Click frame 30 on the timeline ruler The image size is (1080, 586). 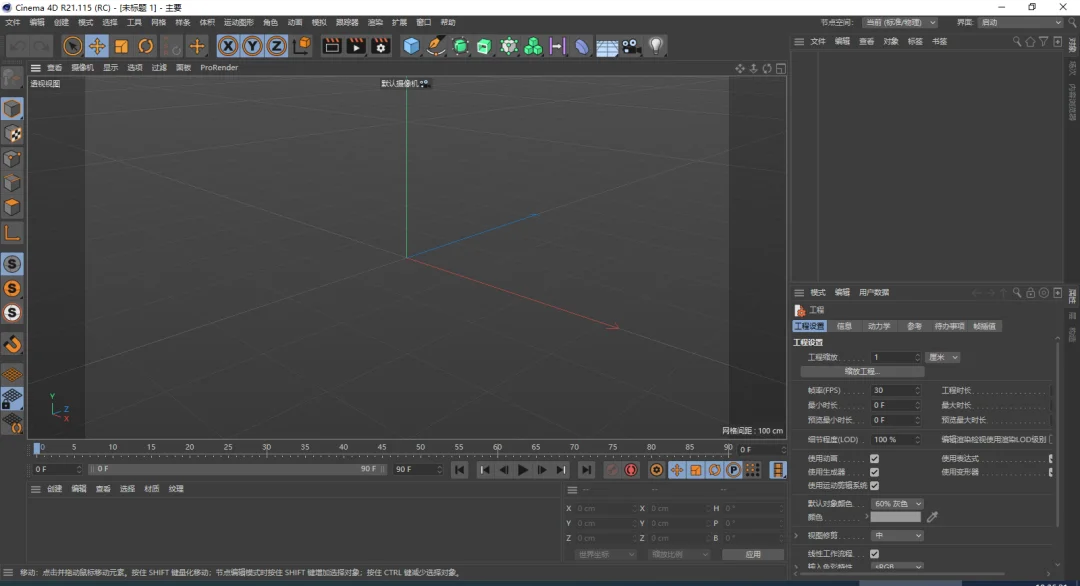tap(267, 448)
